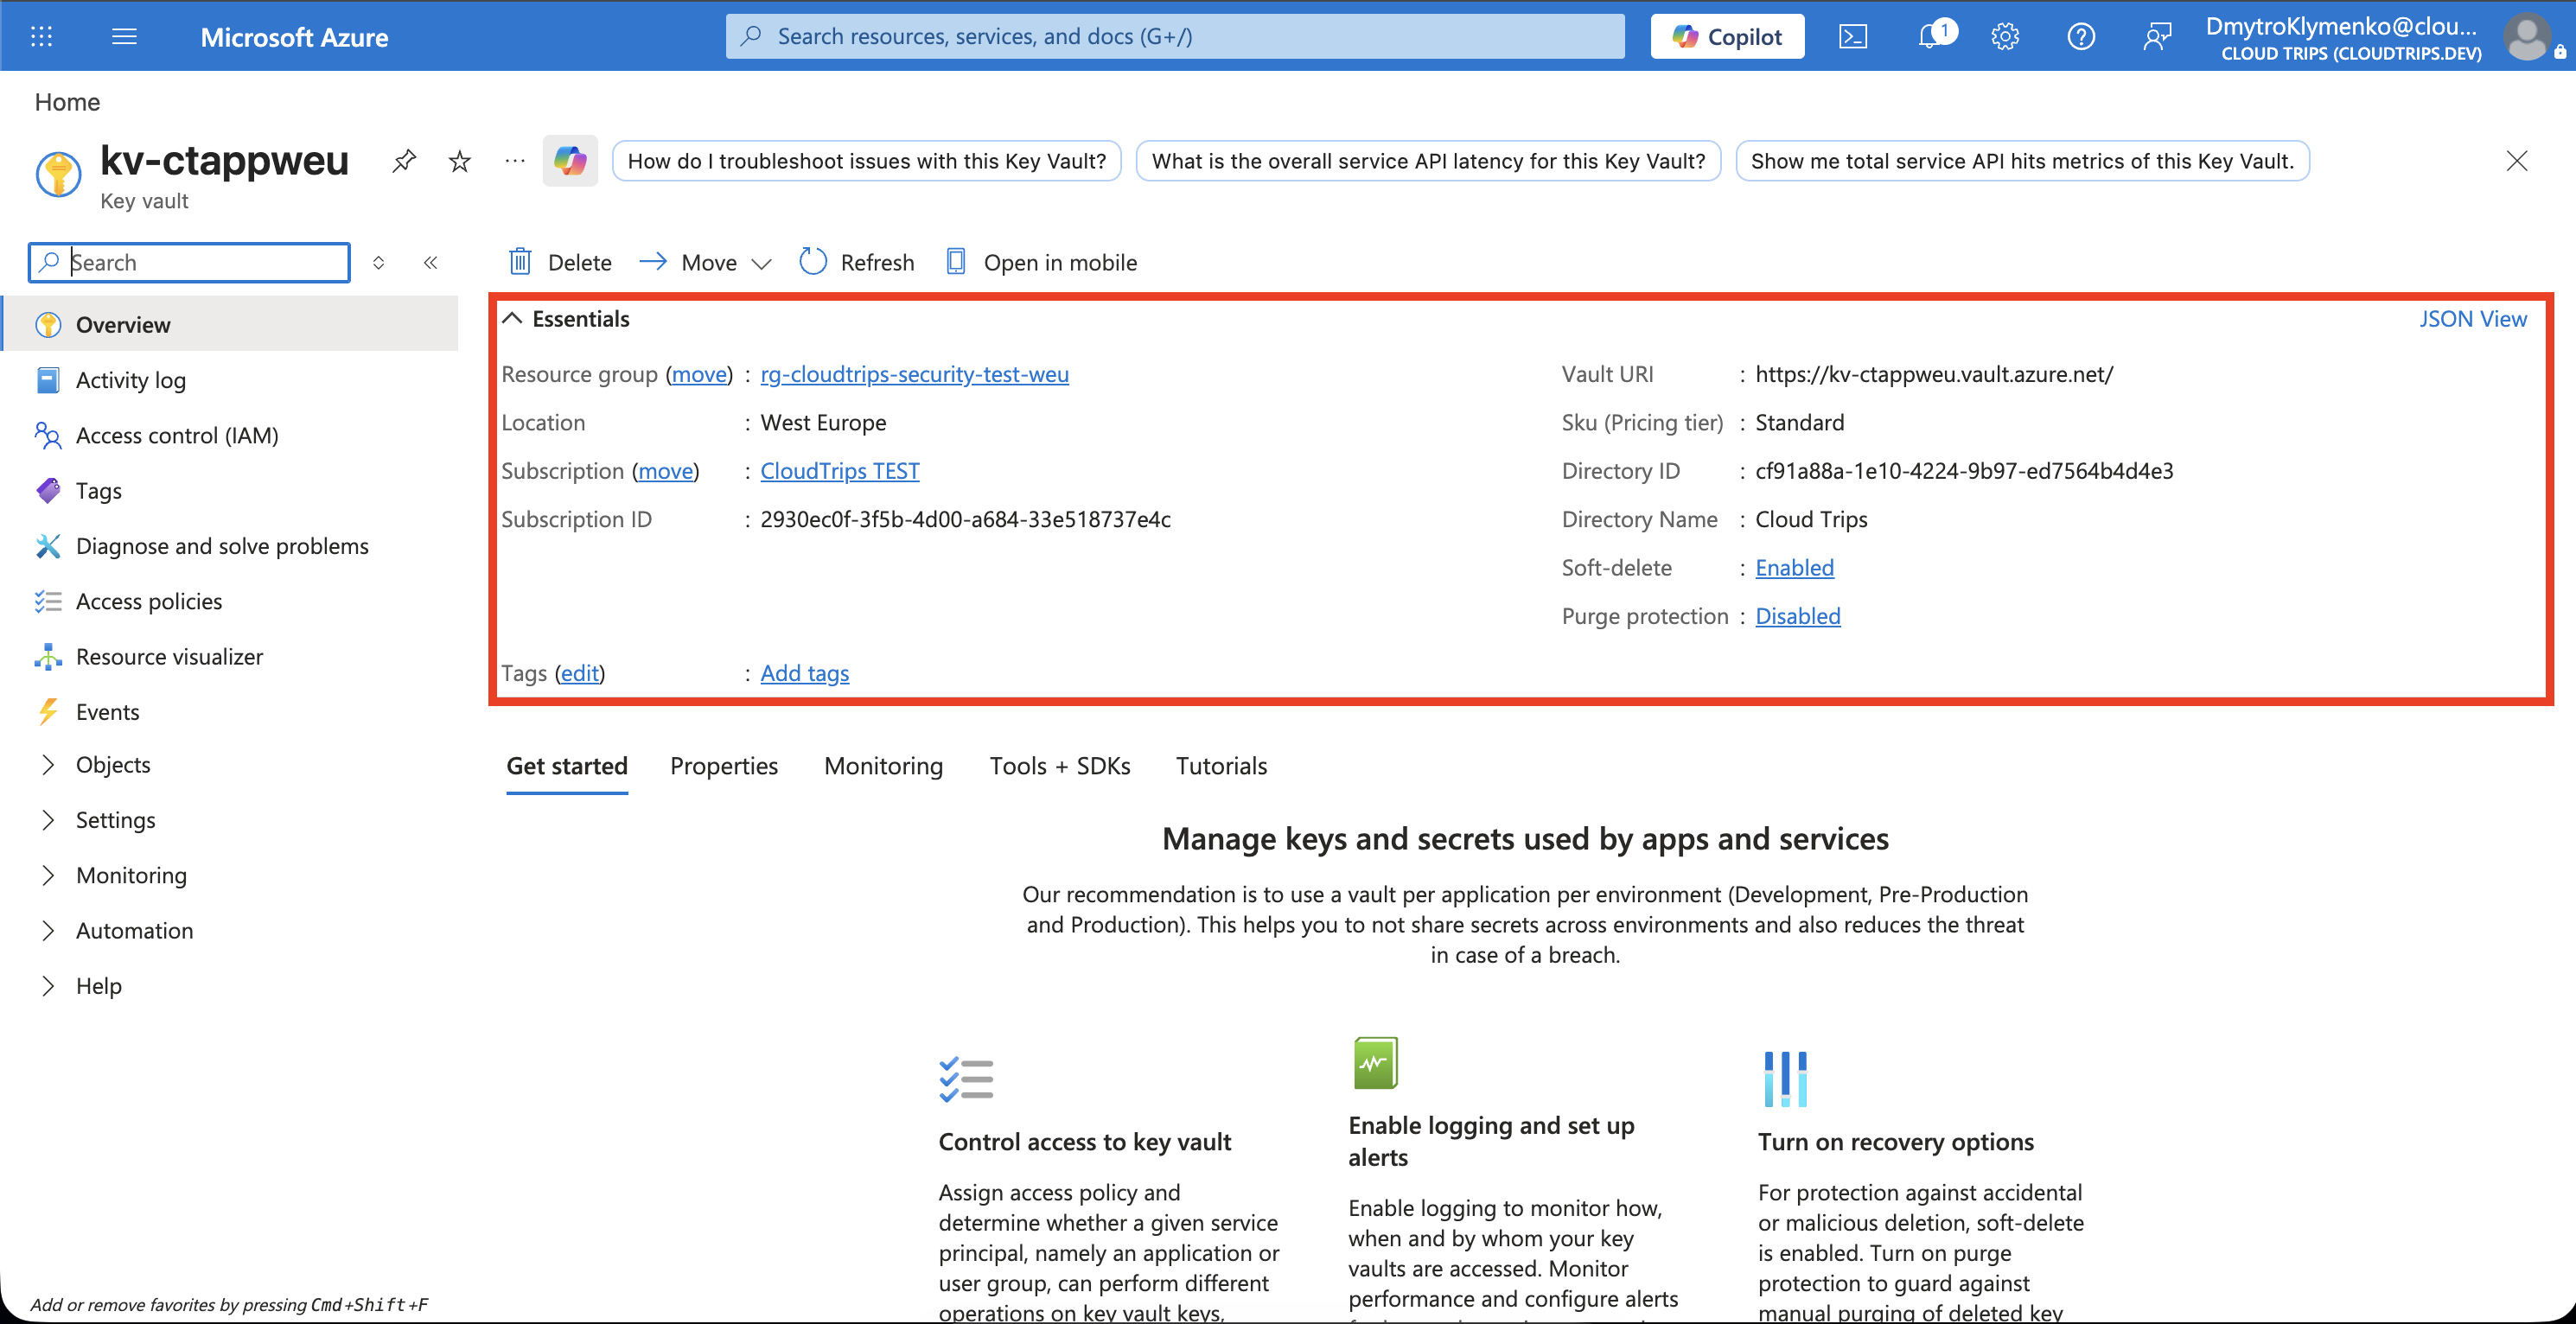2576x1324 pixels.
Task: Toggle expand/collapse all sidebar groups
Action: 378,262
